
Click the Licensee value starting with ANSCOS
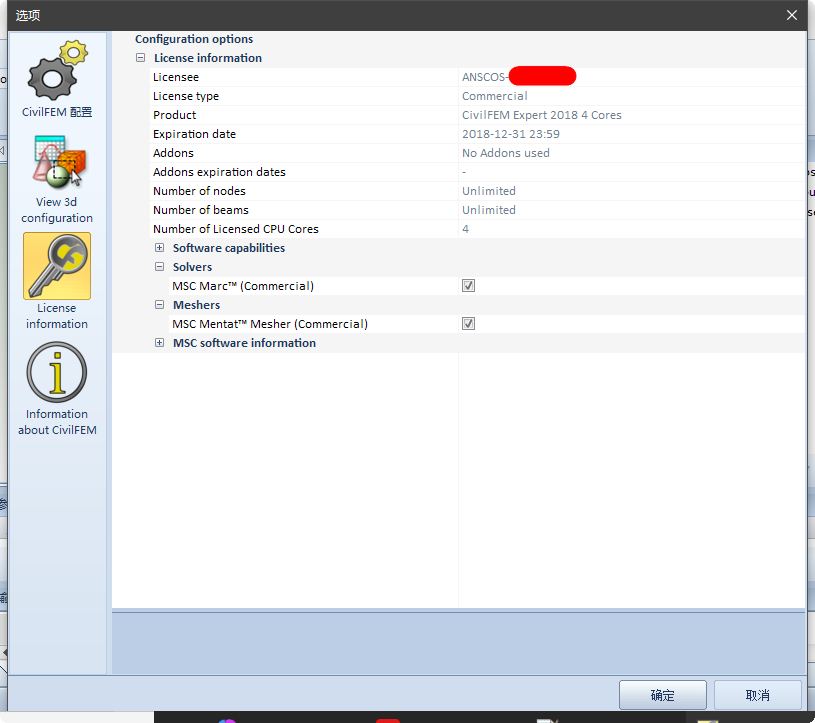(519, 77)
